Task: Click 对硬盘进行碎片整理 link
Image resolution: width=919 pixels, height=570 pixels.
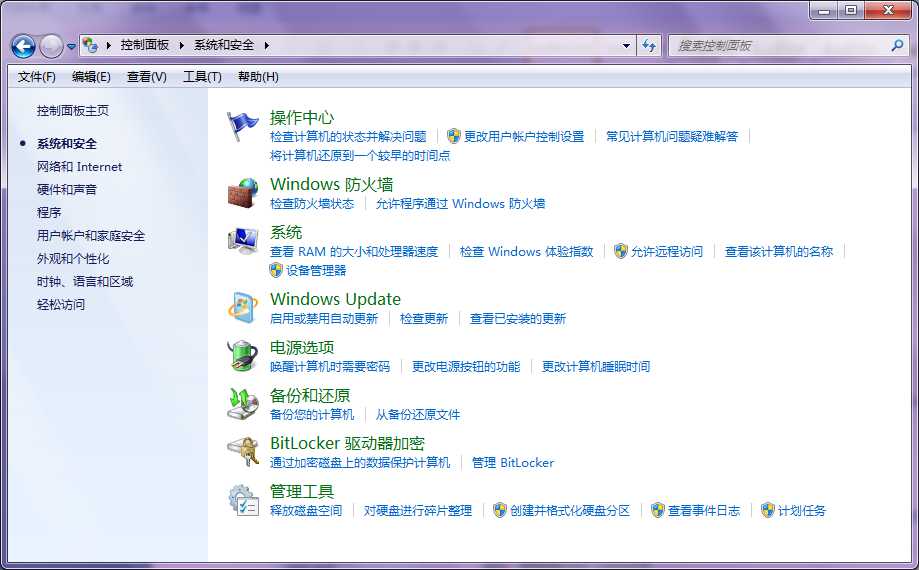Action: point(418,510)
